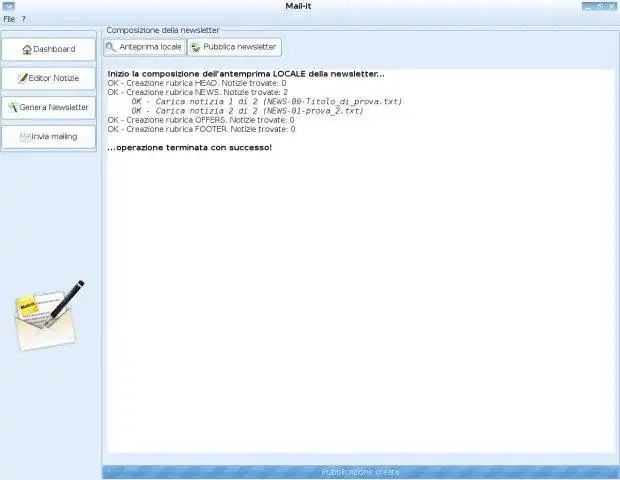Viewport: 620px width, 480px height.
Task: Click the wand icon of Genera Newsletter
Action: (x=13, y=107)
